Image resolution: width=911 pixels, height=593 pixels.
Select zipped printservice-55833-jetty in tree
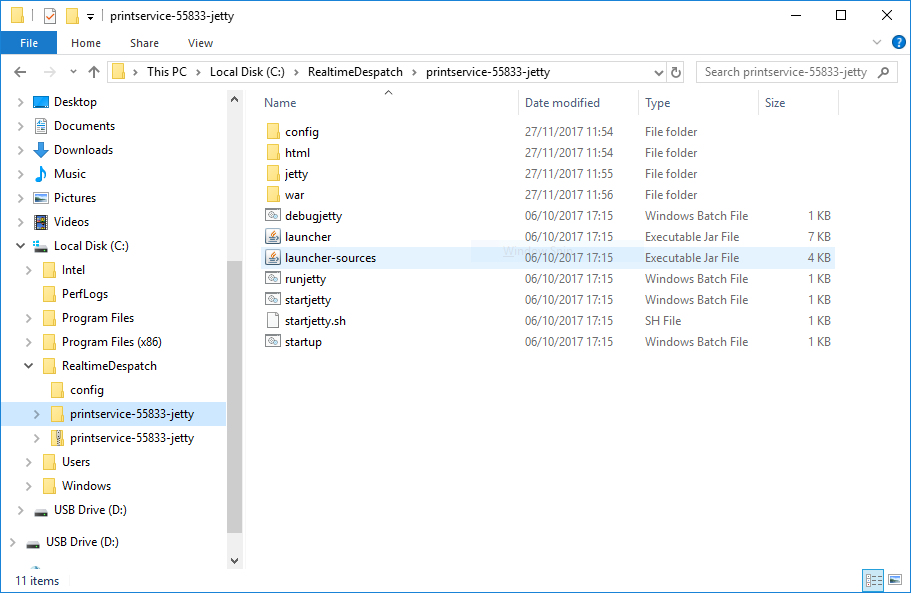pos(132,438)
